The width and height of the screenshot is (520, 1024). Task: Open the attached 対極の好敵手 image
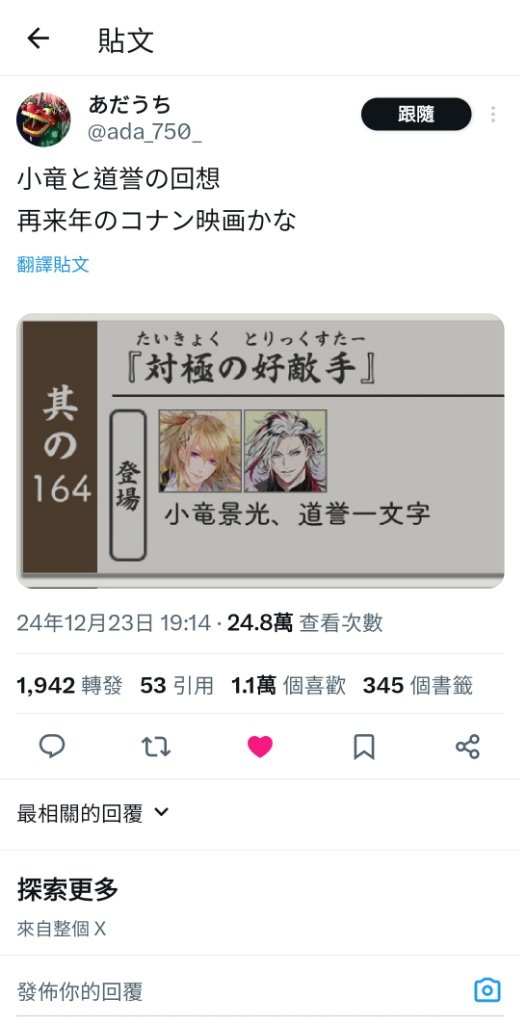(x=260, y=451)
